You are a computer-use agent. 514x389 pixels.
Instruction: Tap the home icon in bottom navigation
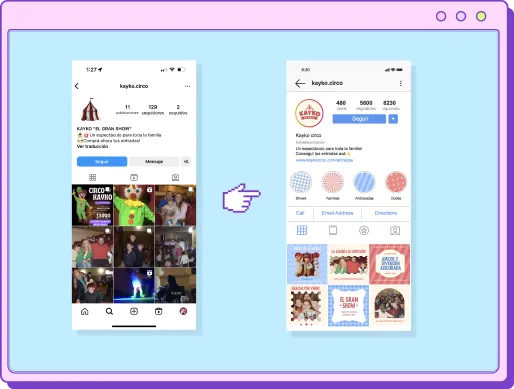pyautogui.click(x=85, y=311)
